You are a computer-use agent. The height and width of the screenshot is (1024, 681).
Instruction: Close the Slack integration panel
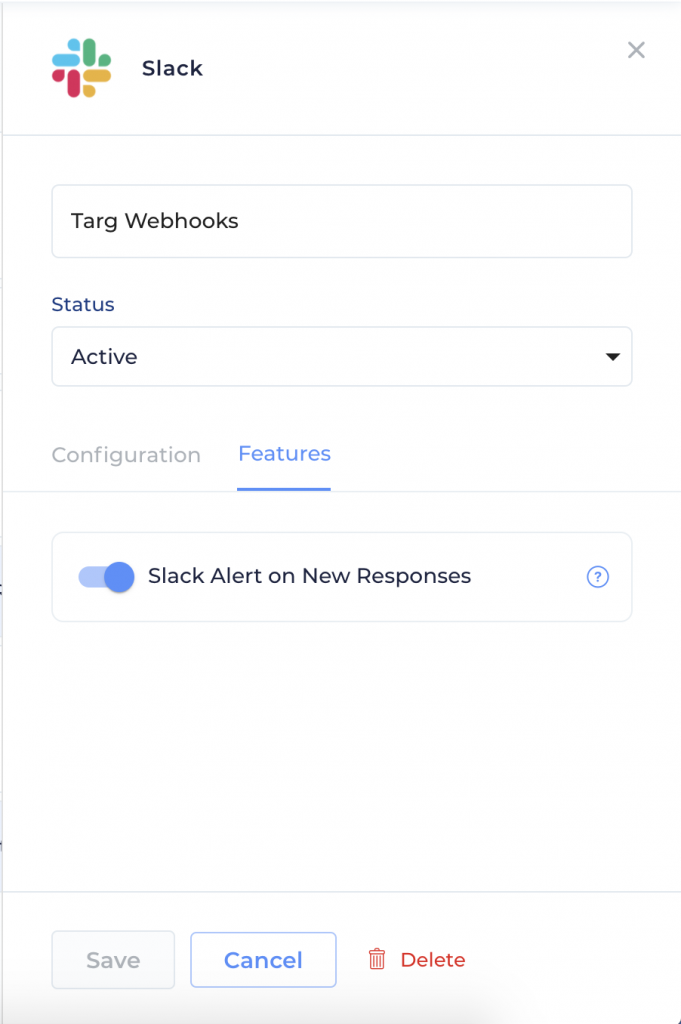pos(636,50)
